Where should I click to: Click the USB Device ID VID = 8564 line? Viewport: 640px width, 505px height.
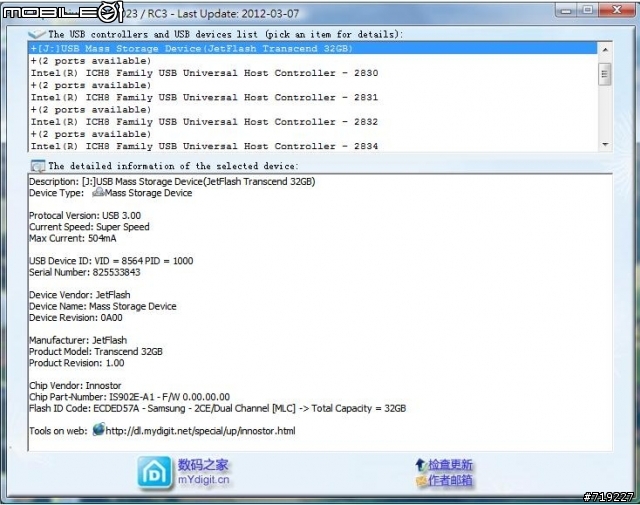click(x=111, y=260)
